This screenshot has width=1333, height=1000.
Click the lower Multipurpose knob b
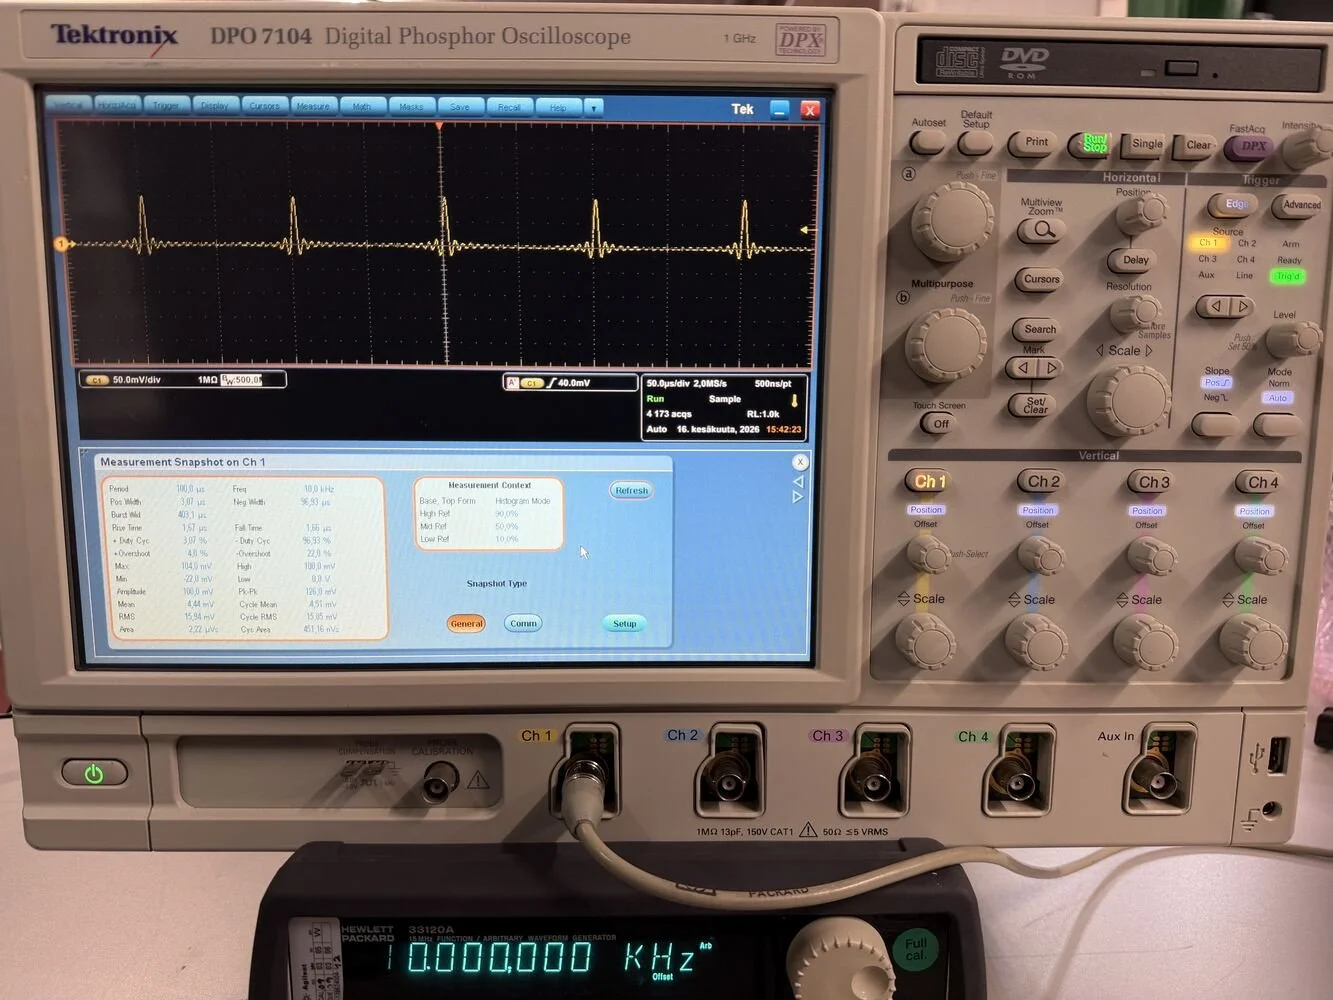(x=945, y=346)
